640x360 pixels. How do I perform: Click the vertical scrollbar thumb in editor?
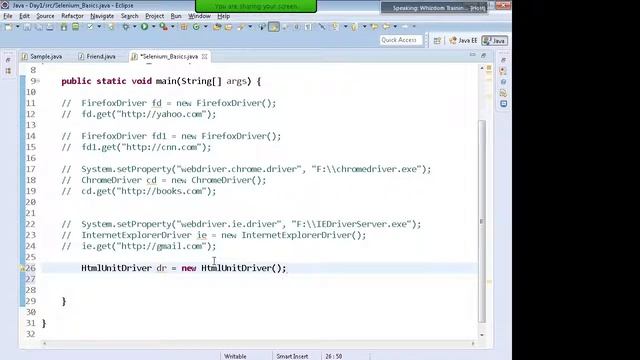click(482, 220)
